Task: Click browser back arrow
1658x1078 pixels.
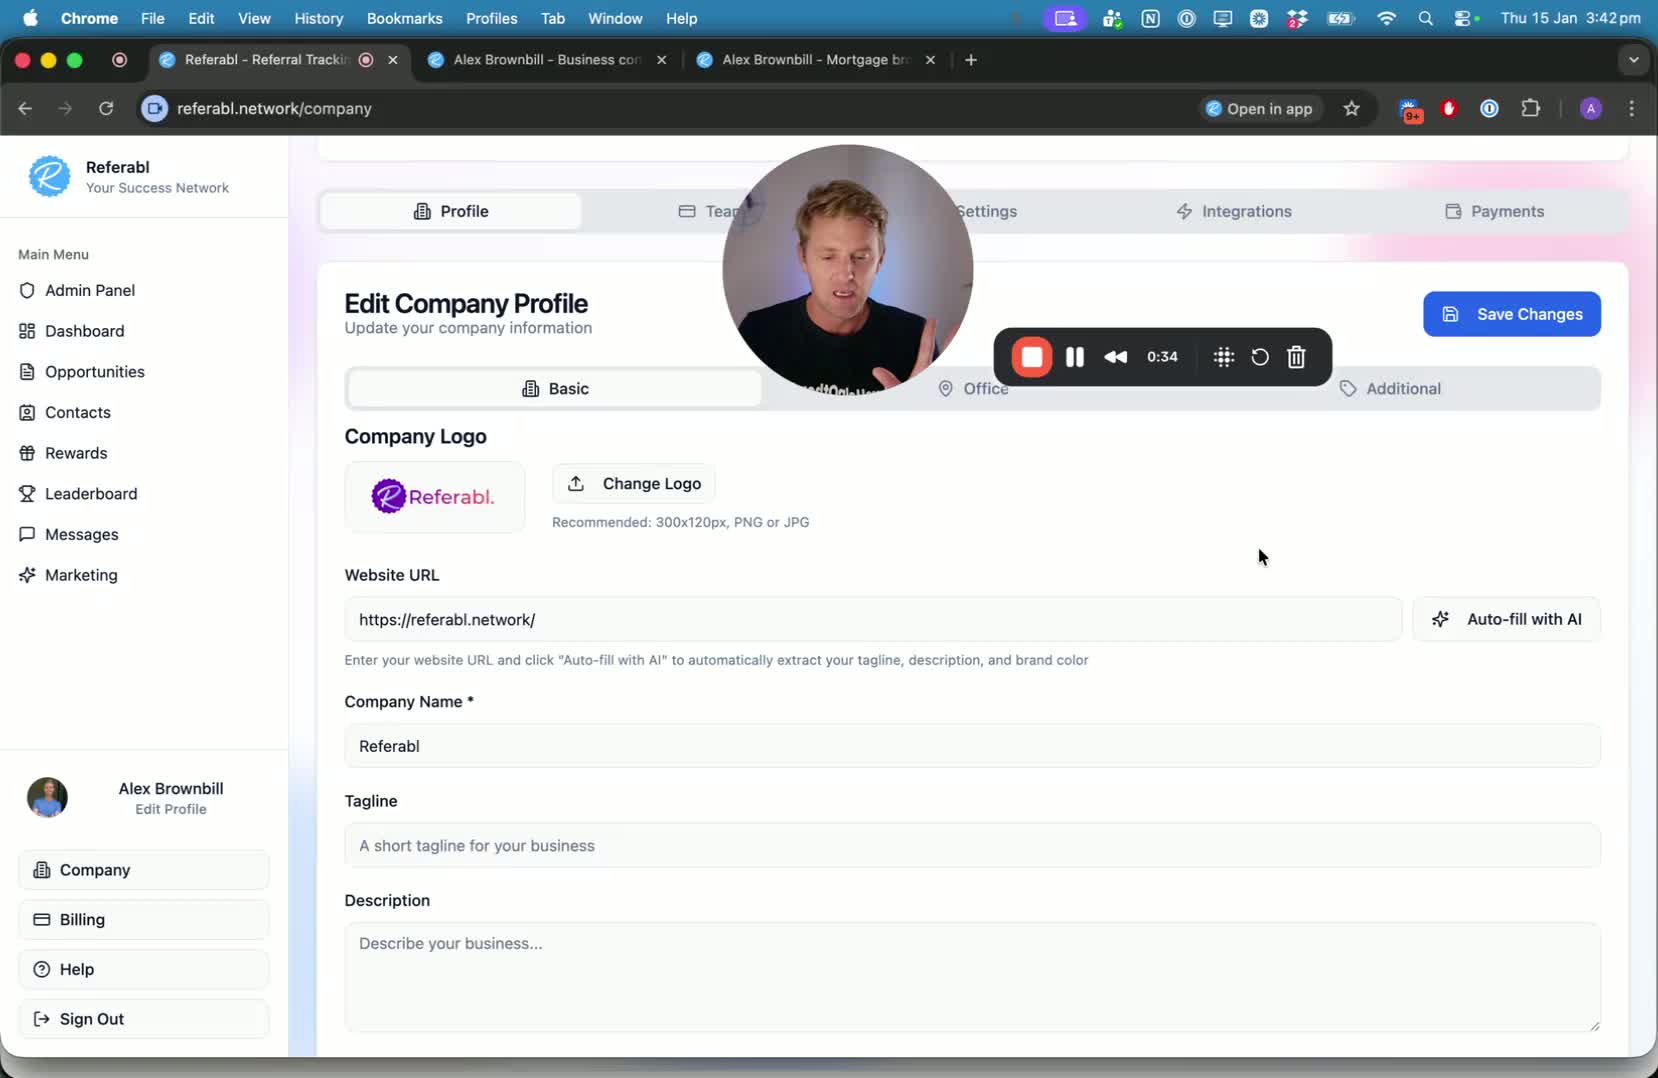Action: [x=25, y=108]
